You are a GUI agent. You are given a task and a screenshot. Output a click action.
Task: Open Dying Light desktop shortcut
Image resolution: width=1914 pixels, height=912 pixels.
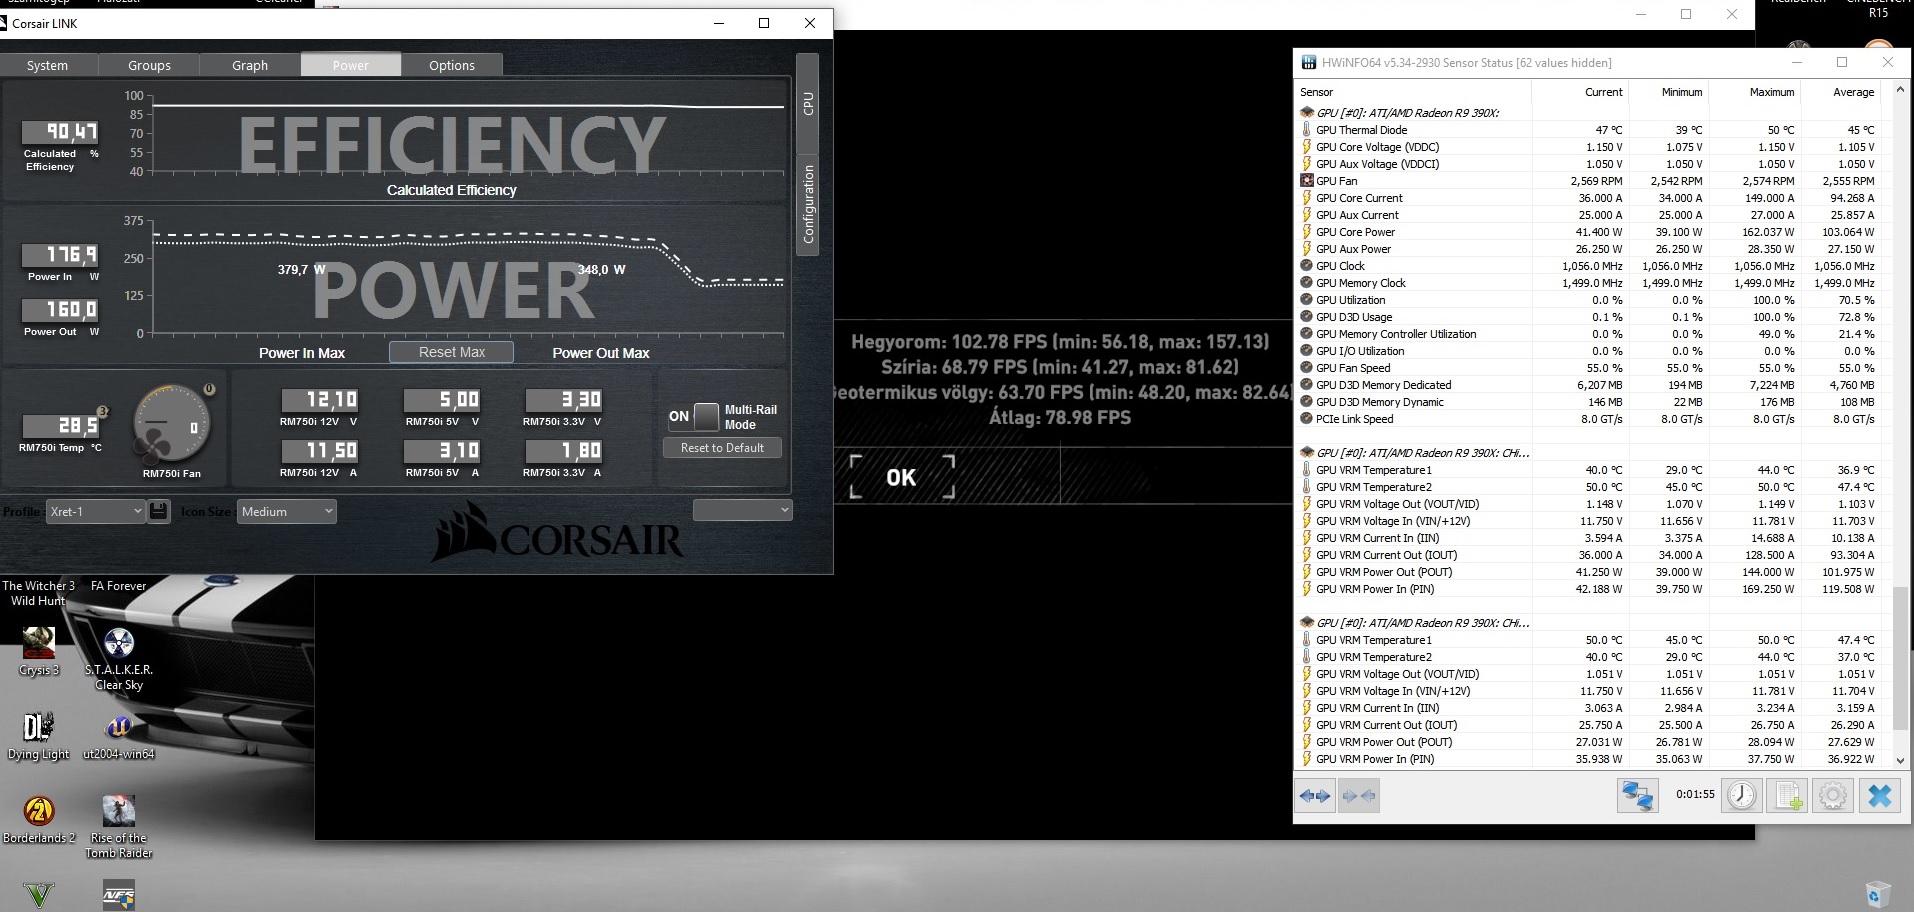pyautogui.click(x=38, y=736)
